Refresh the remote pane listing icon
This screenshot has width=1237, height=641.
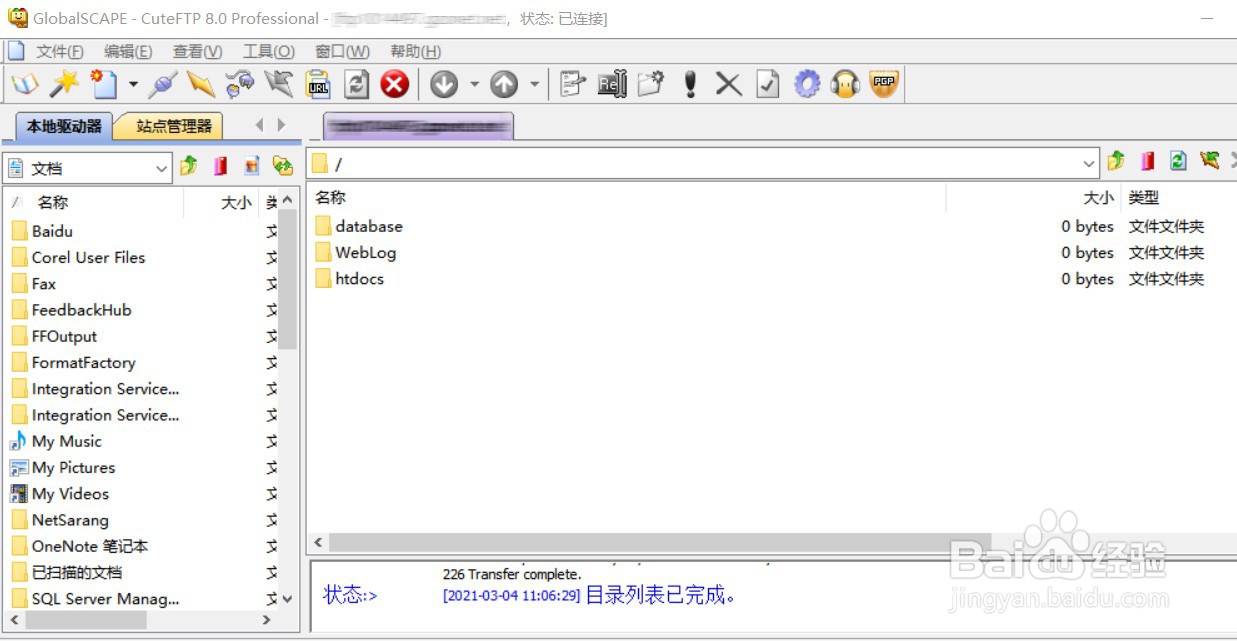click(x=1179, y=160)
